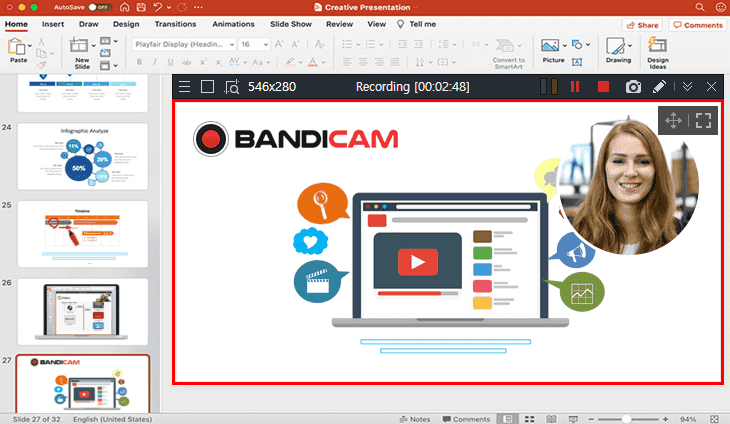The image size is (730, 424).
Task: Open the Bandicam drawing pencil tool
Action: point(659,87)
